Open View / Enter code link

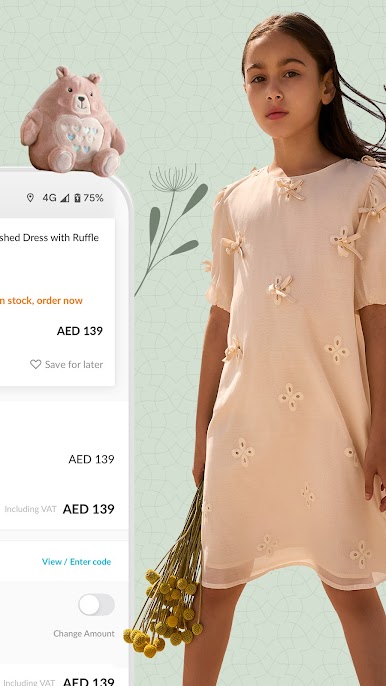coord(77,561)
